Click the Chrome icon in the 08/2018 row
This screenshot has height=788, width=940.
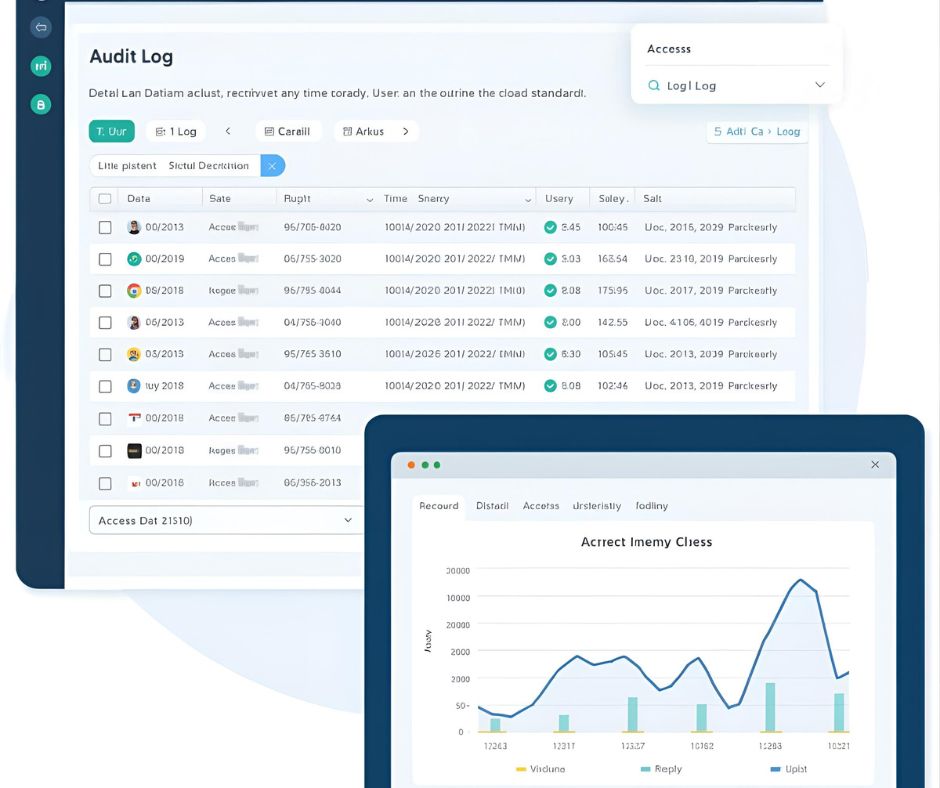(134, 291)
